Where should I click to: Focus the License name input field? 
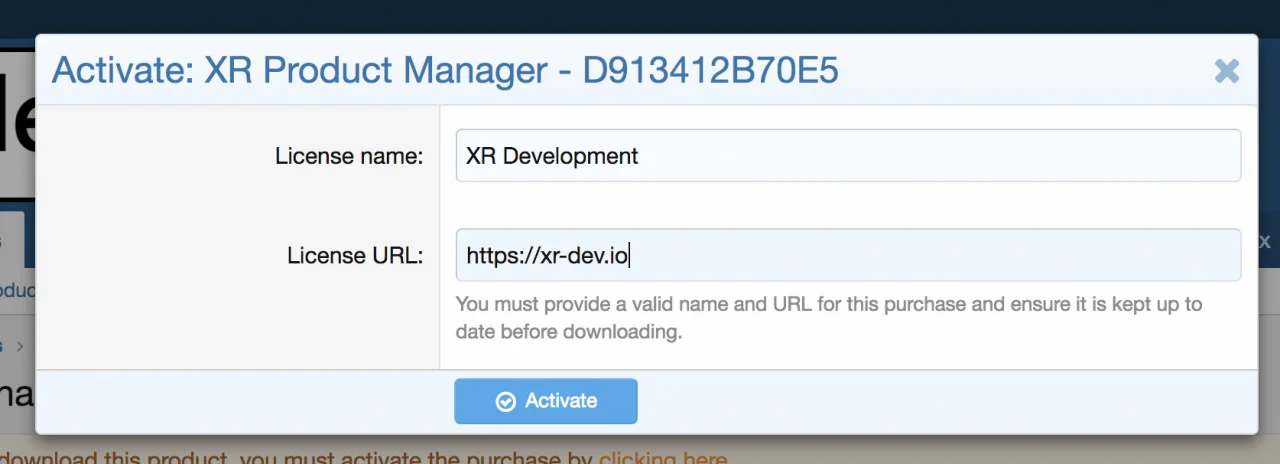coord(847,156)
